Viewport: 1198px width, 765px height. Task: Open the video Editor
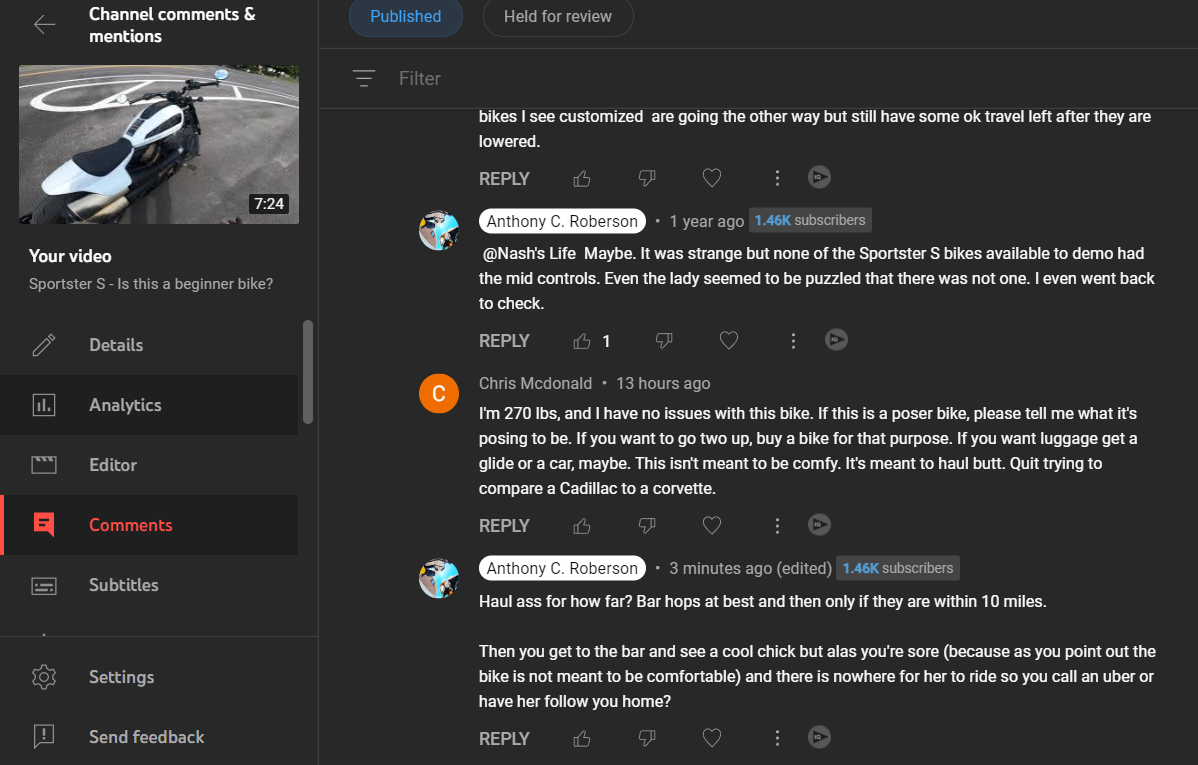113,465
